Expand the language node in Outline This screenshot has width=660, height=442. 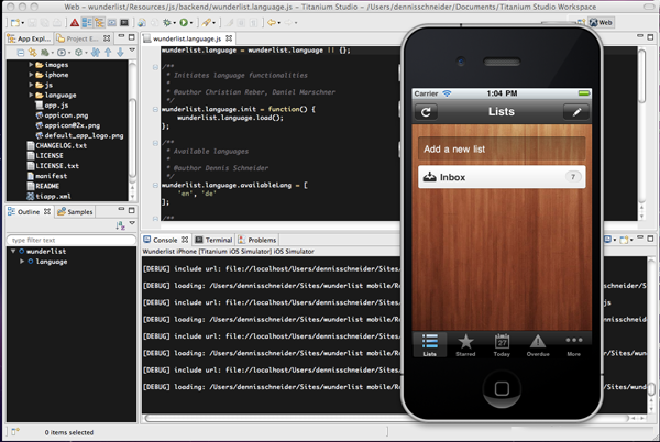(x=22, y=261)
